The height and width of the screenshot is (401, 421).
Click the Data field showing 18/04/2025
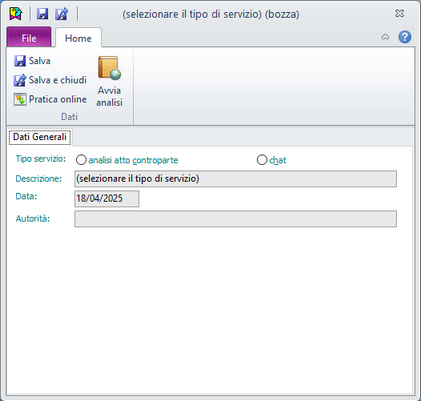[107, 199]
